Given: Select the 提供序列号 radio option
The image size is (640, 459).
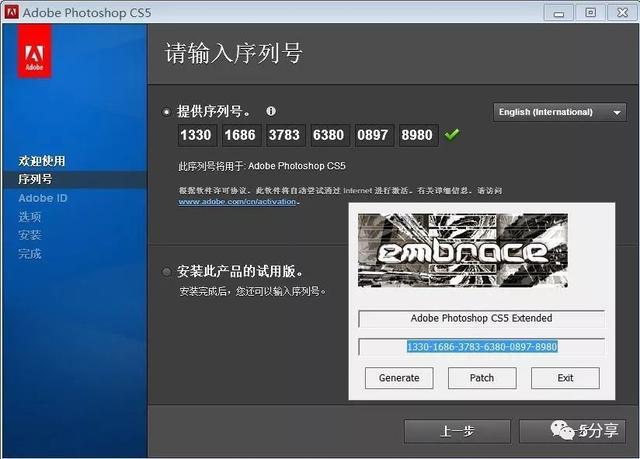Looking at the screenshot, I should [x=166, y=112].
